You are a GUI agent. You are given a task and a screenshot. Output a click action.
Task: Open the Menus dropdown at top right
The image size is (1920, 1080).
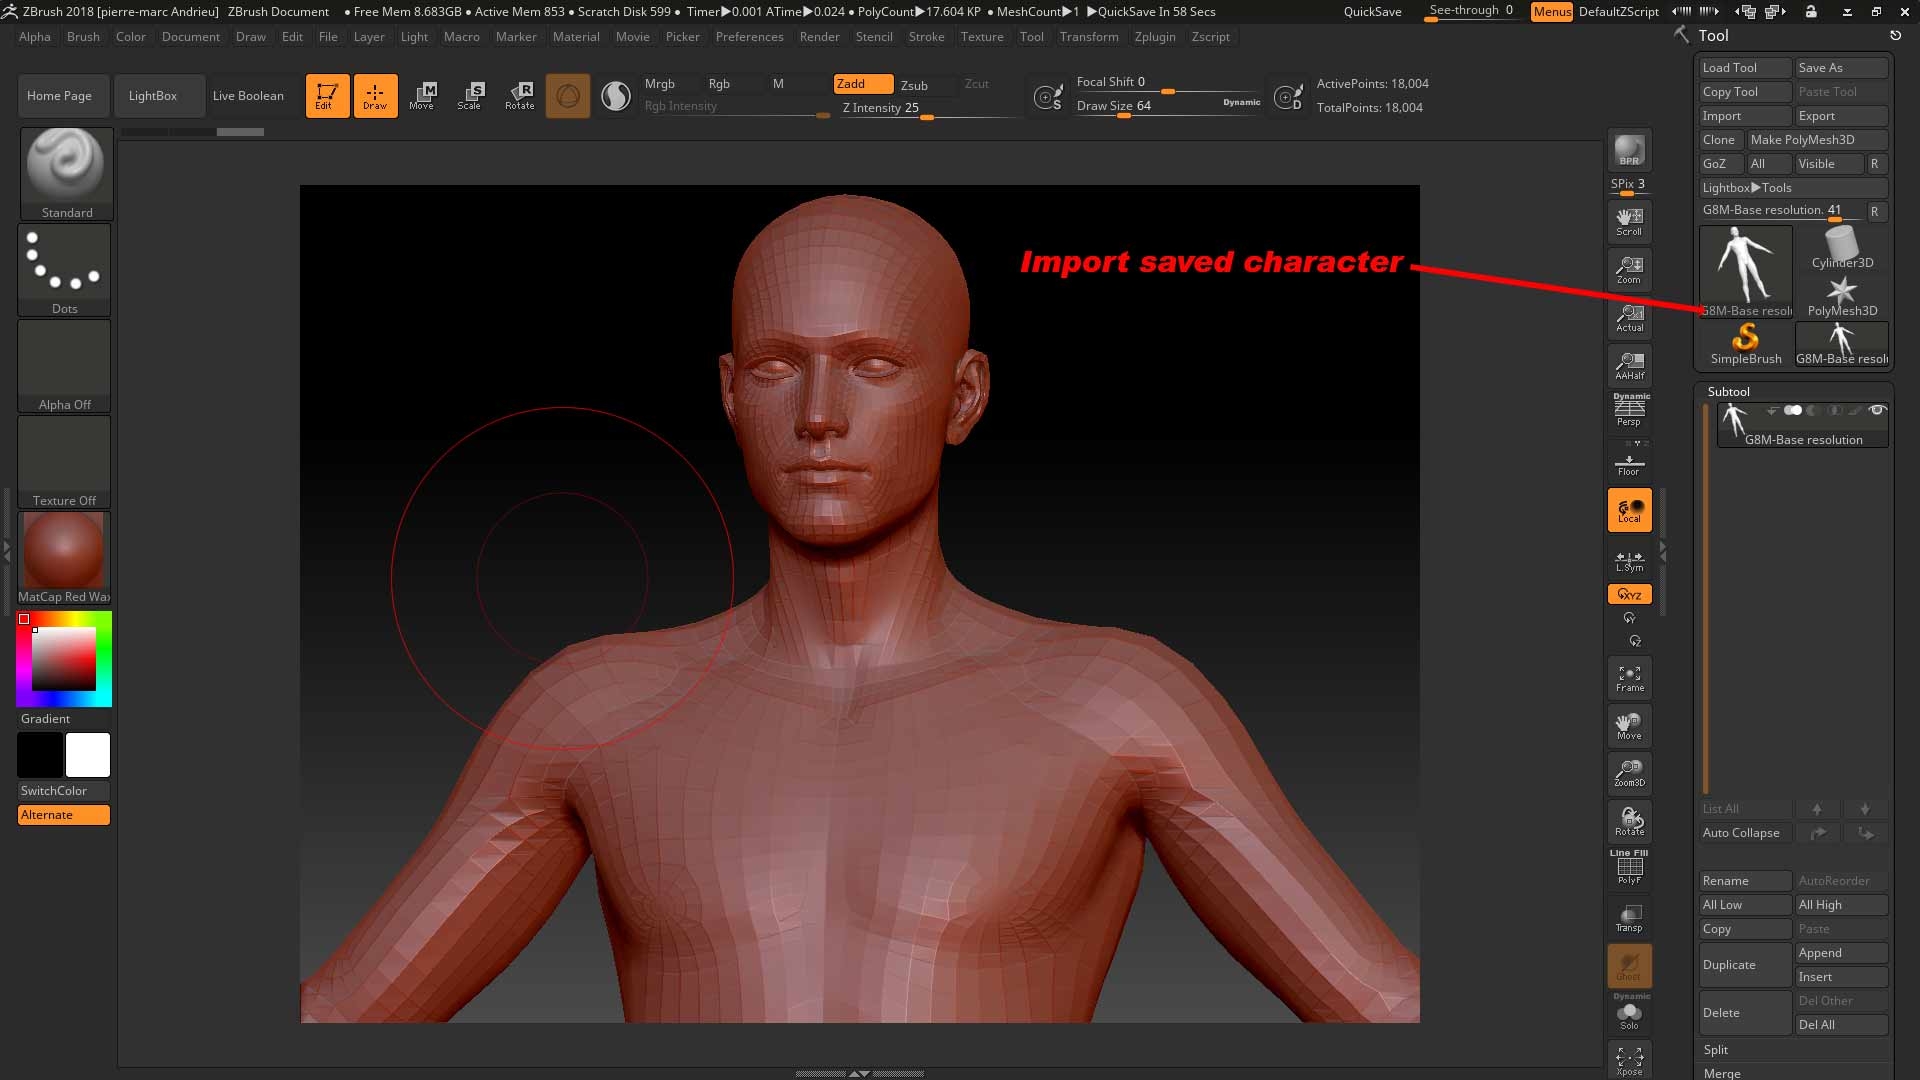click(x=1551, y=13)
